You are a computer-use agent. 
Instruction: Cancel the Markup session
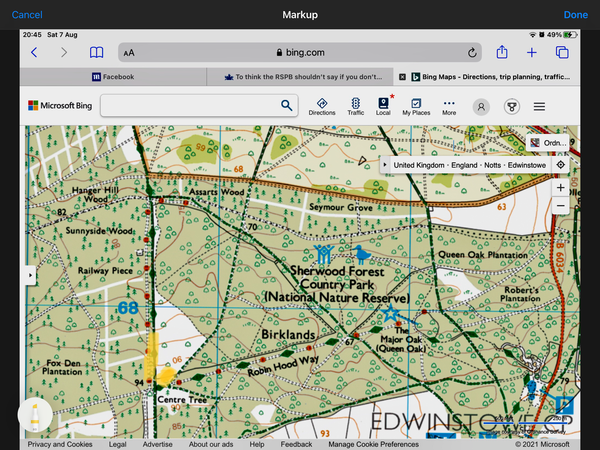point(27,15)
